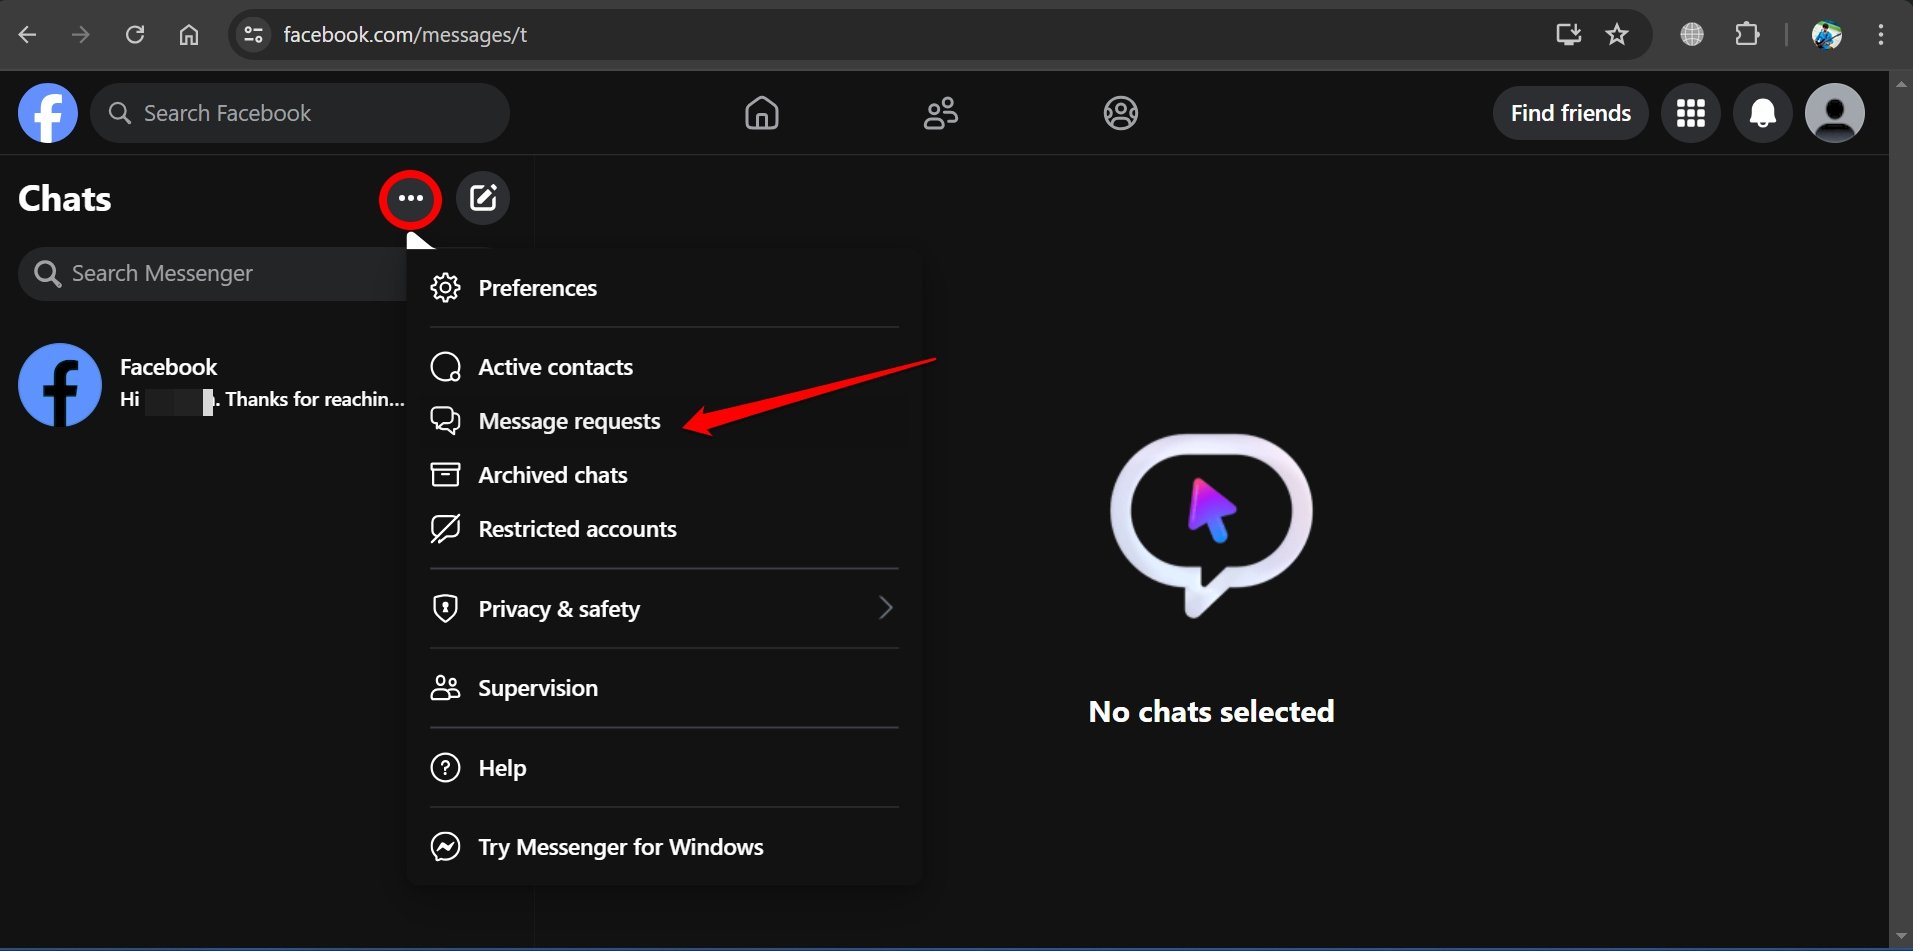This screenshot has width=1913, height=951.
Task: Choose Try Messenger for Windows
Action: point(664,847)
